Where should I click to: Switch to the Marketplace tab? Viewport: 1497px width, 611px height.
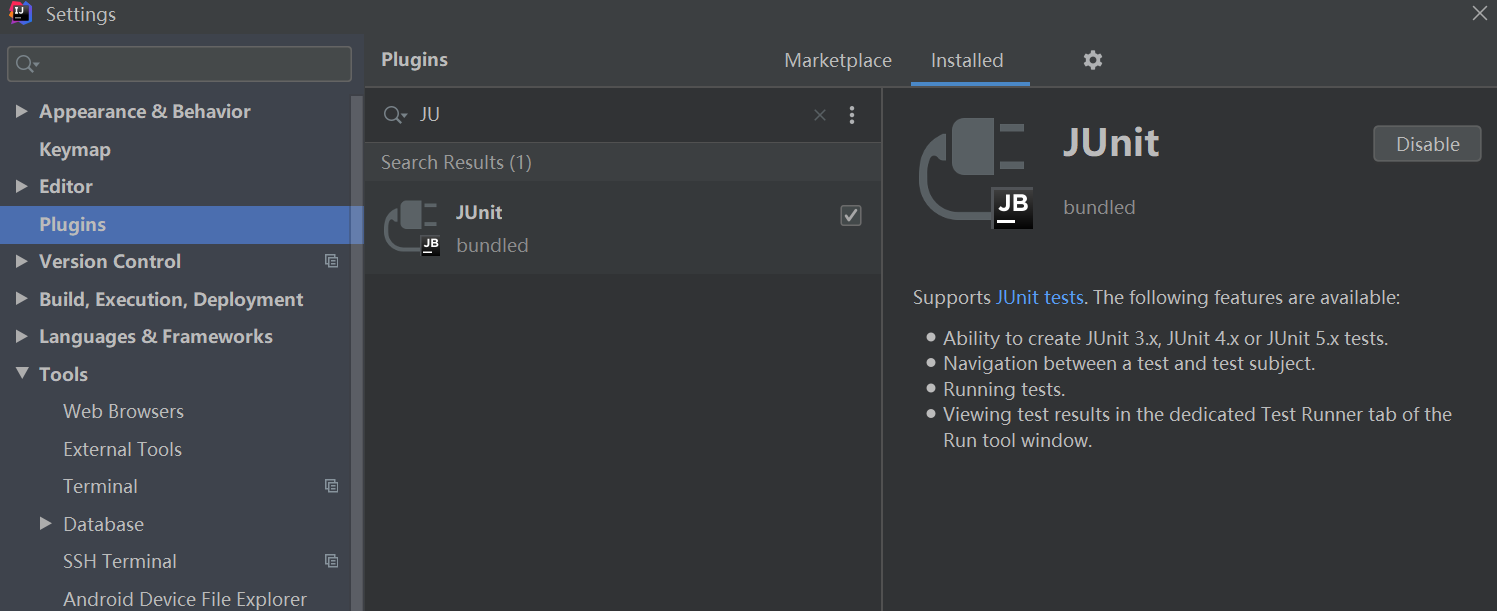[838, 61]
